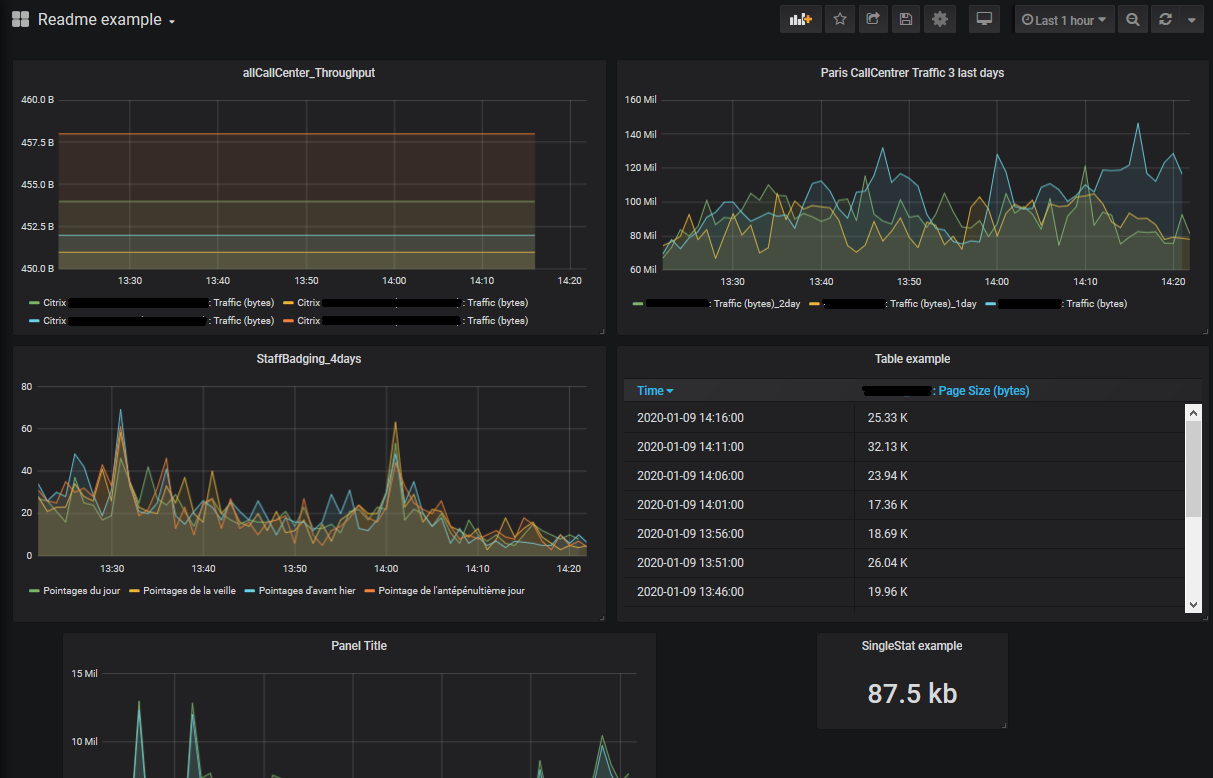This screenshot has height=778, width=1213.
Task: Select table cell 2020-01-09 14:06:00
Action: [x=690, y=476]
